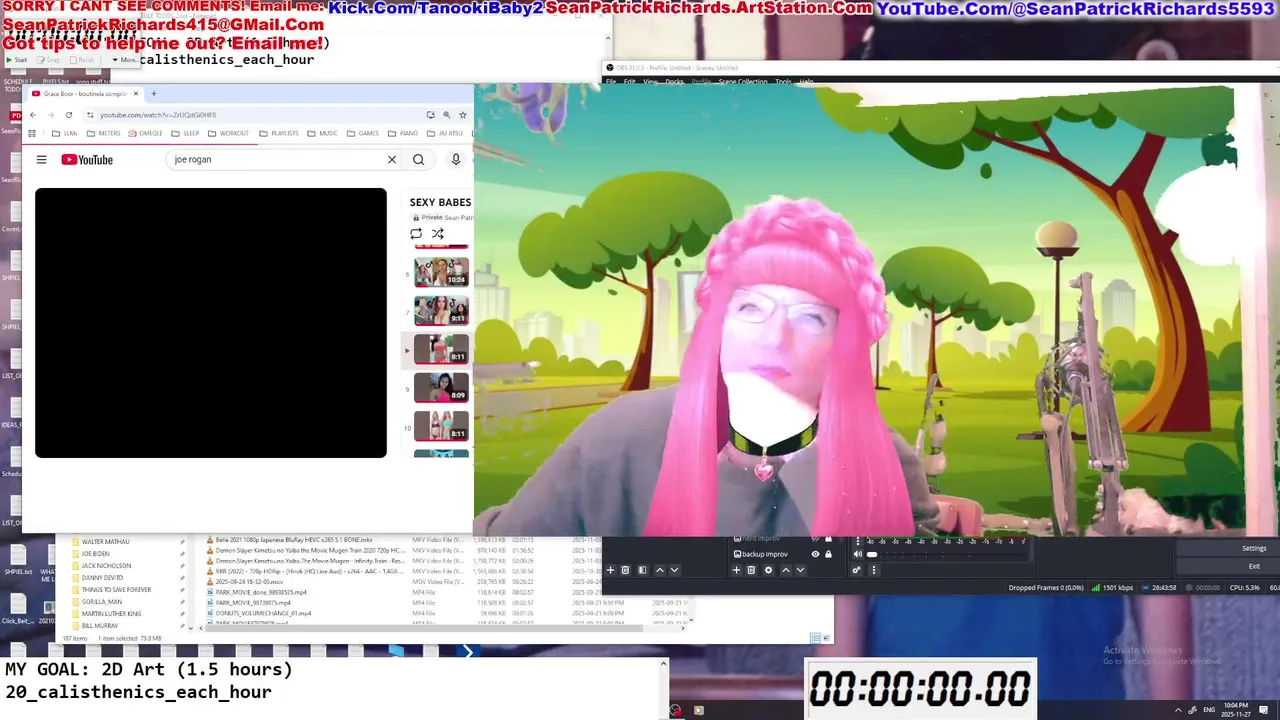The height and width of the screenshot is (720, 1280).
Task: Click the OBS Exit button
Action: coord(1254,566)
